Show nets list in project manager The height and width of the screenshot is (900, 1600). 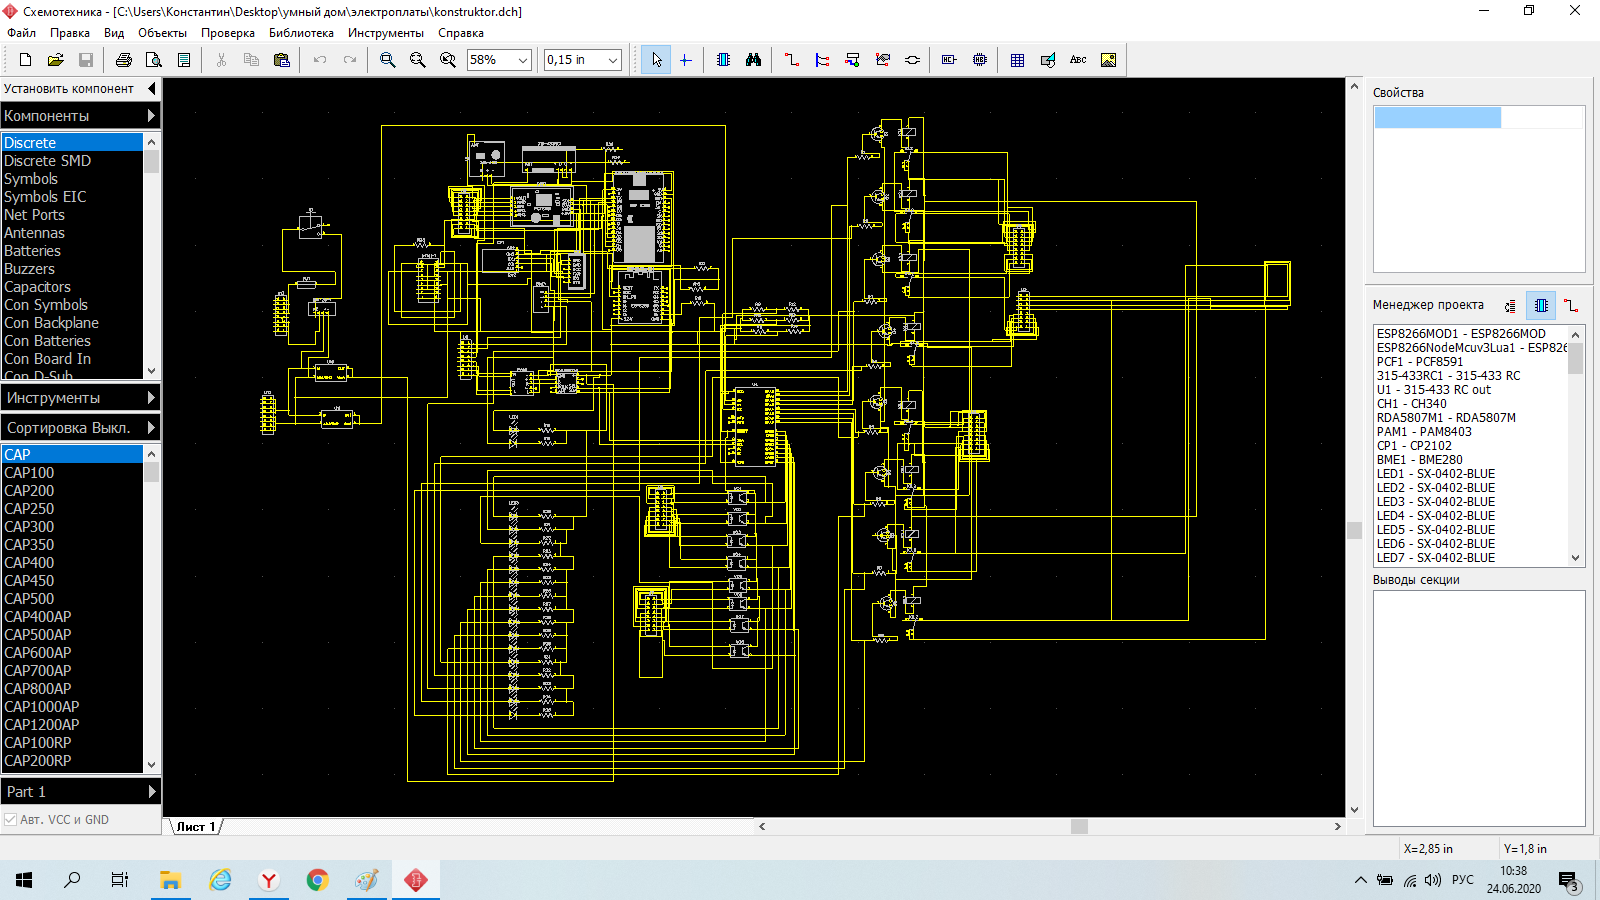tap(1571, 305)
